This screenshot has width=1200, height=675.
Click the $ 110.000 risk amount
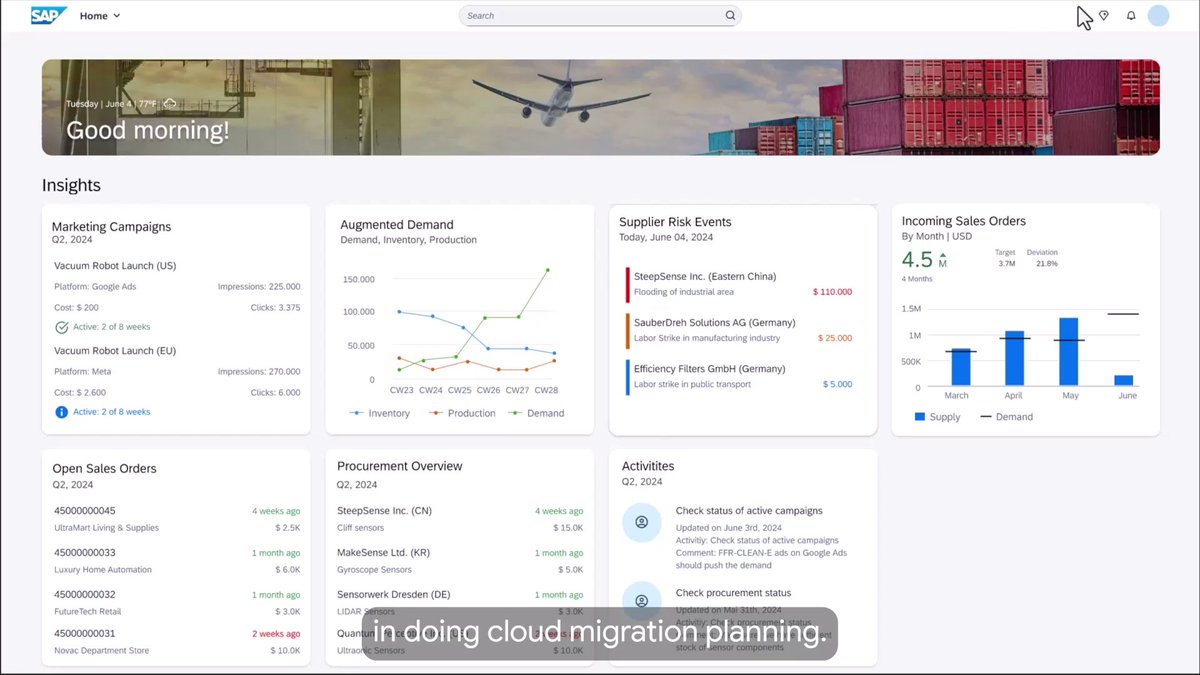(x=833, y=292)
